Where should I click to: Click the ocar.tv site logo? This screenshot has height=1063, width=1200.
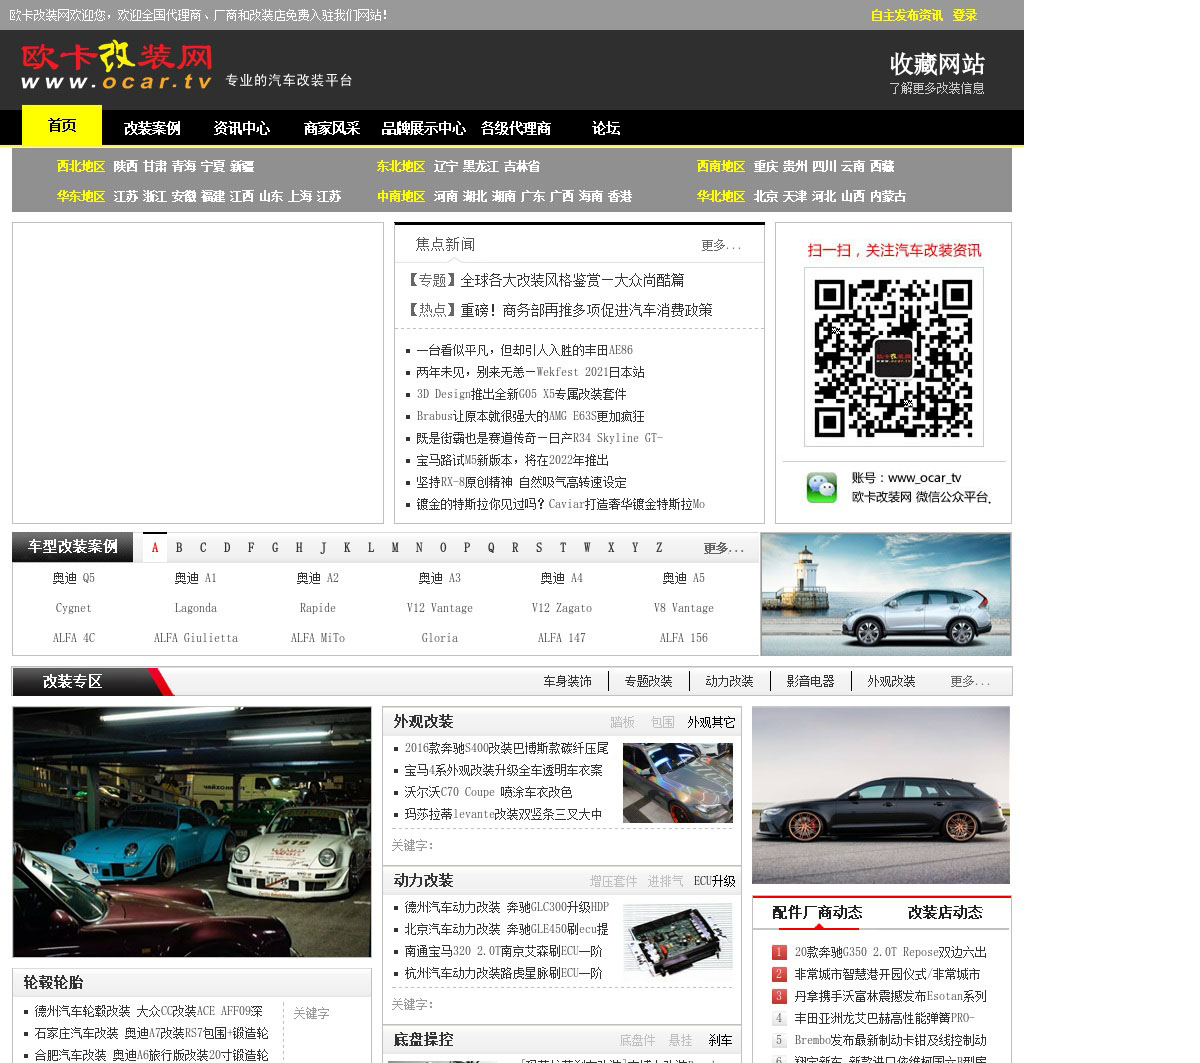click(117, 66)
